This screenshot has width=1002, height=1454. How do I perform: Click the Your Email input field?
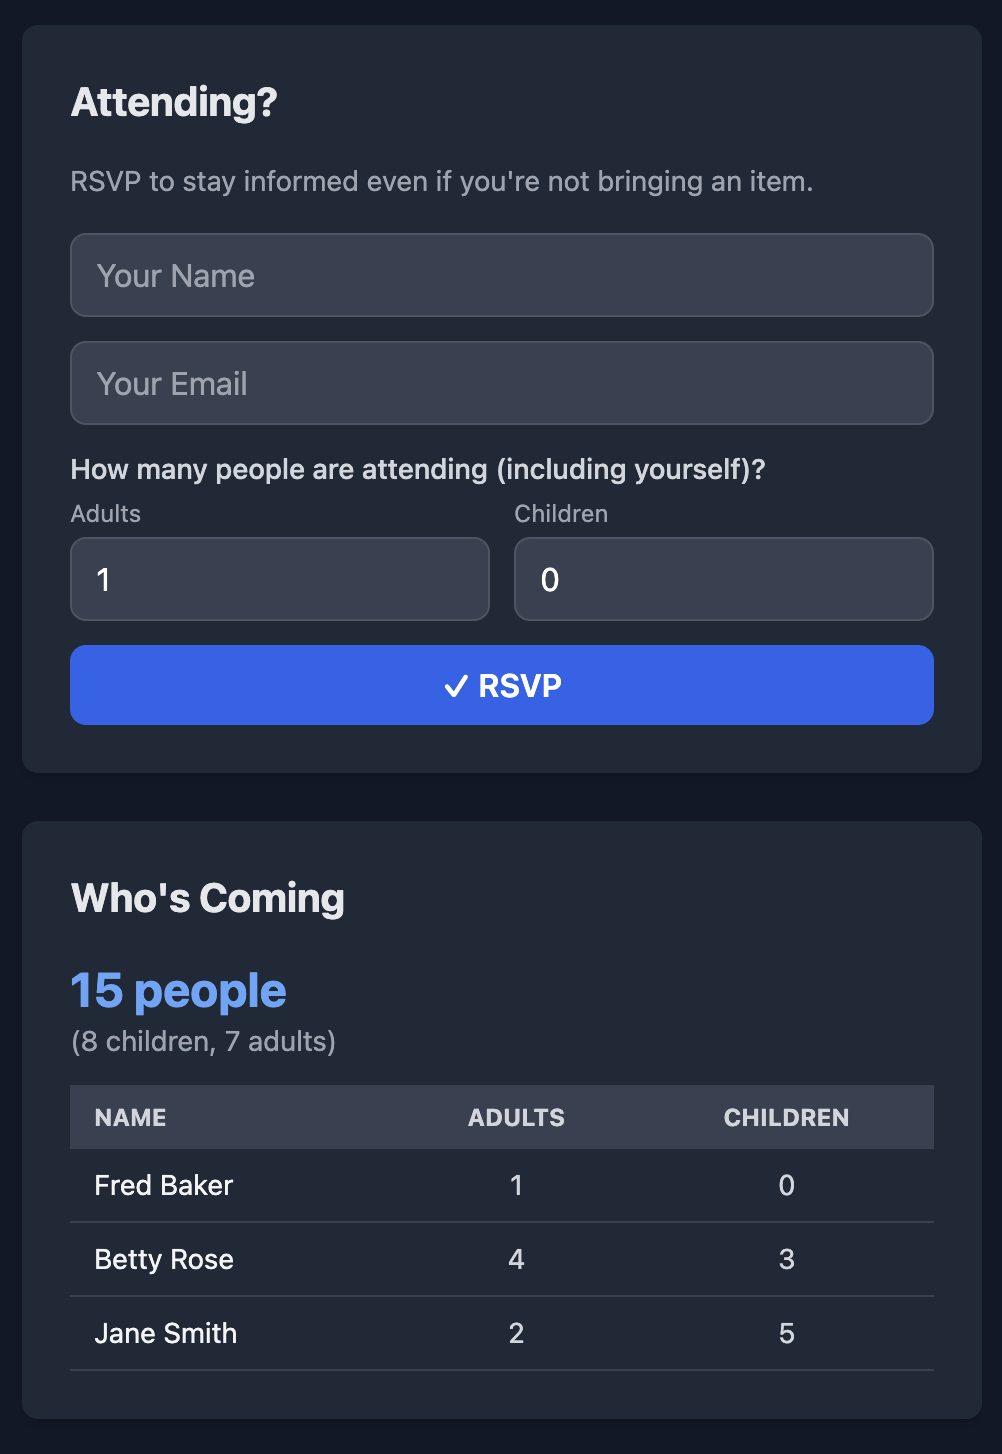(x=501, y=383)
